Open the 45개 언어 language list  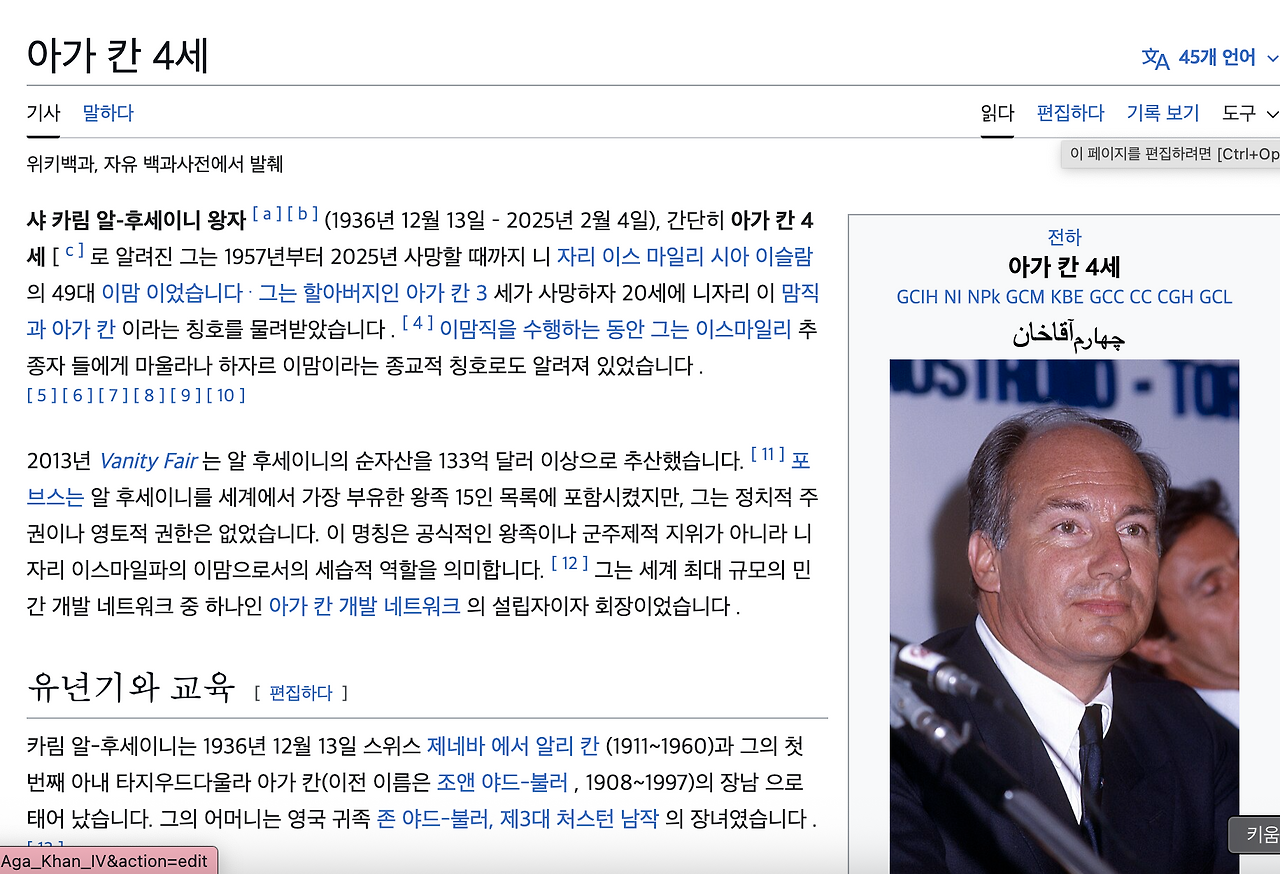coord(1217,58)
